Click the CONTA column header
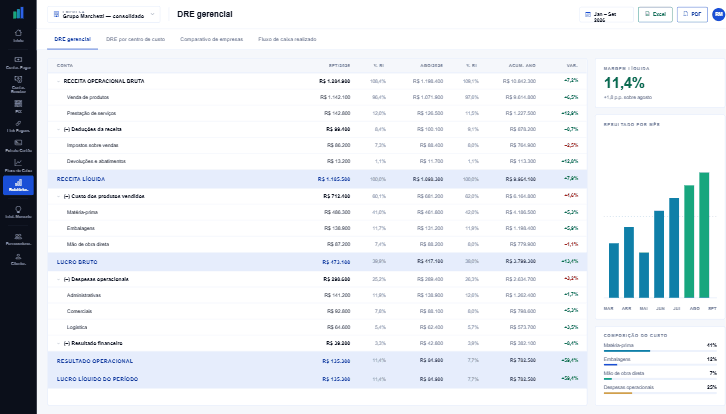This screenshot has height=414, width=726. 65,66
